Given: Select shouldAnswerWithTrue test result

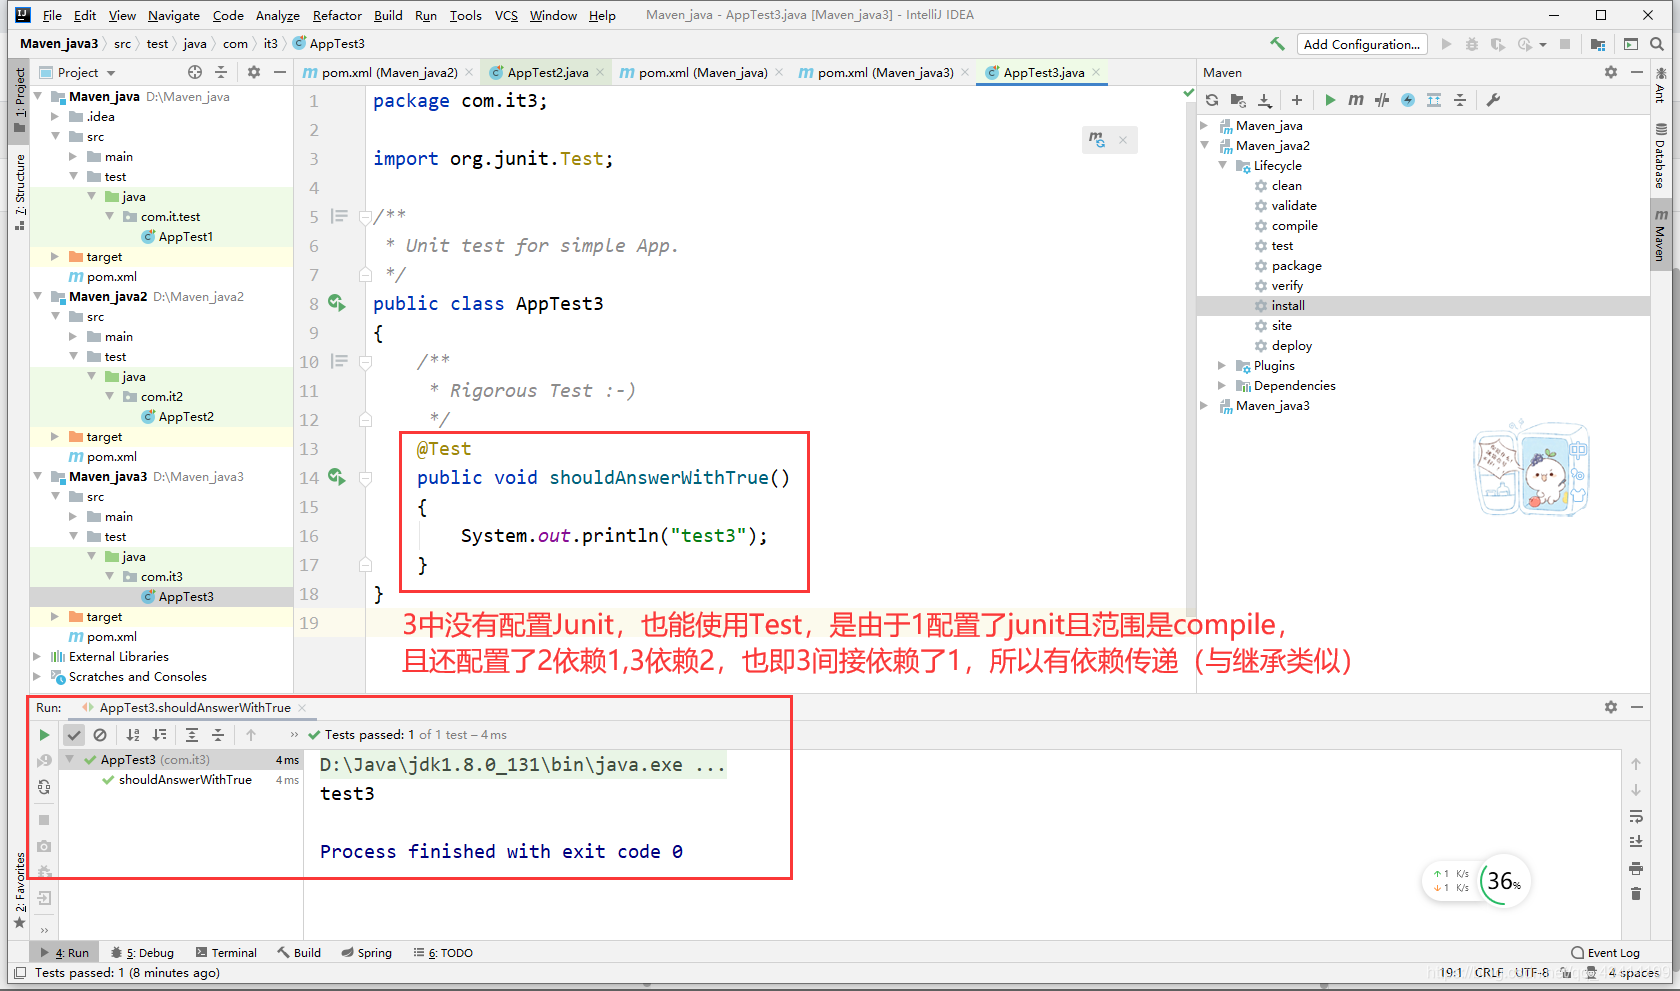Looking at the screenshot, I should pyautogui.click(x=185, y=780).
